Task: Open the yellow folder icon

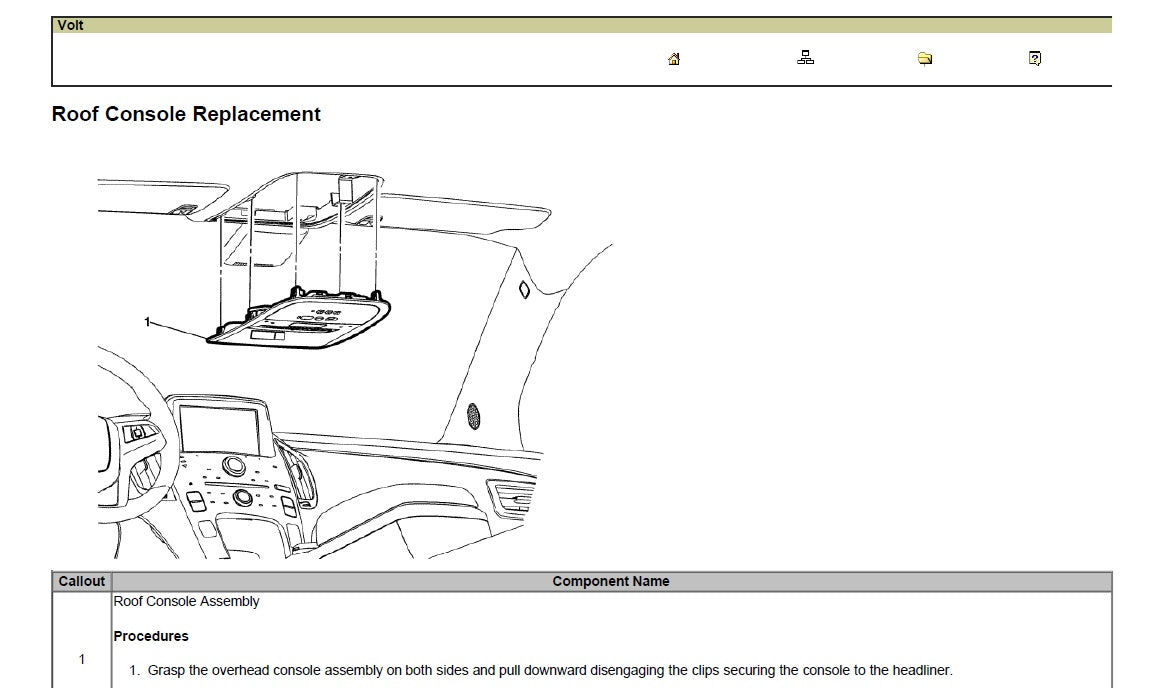Action: click(x=925, y=58)
